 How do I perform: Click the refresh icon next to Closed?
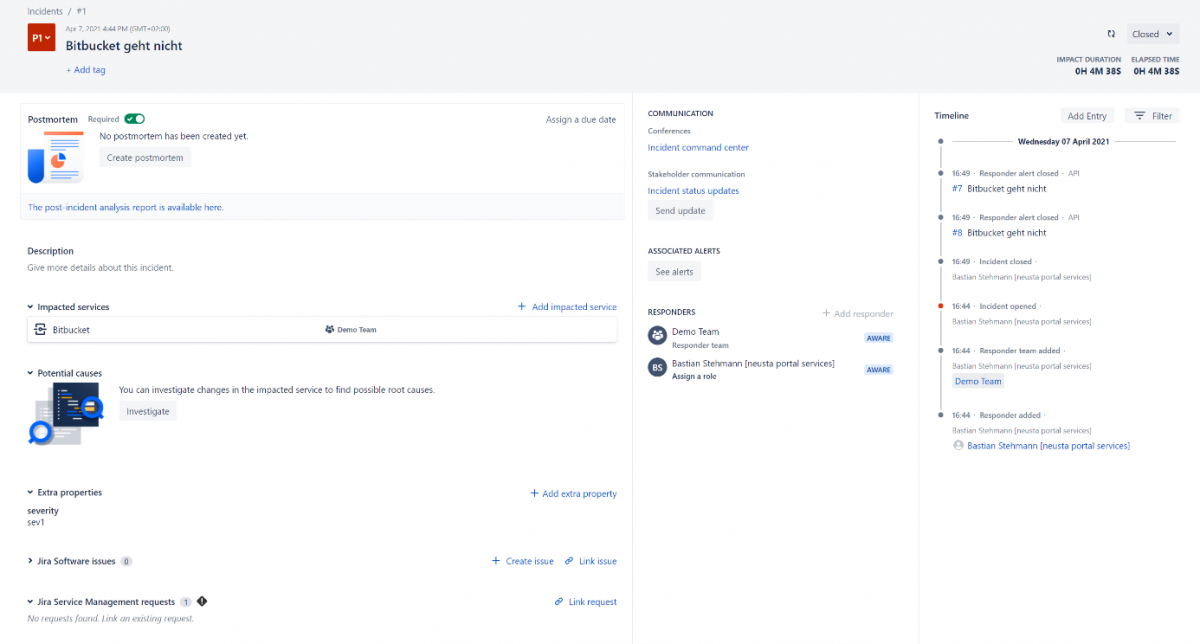point(1111,34)
